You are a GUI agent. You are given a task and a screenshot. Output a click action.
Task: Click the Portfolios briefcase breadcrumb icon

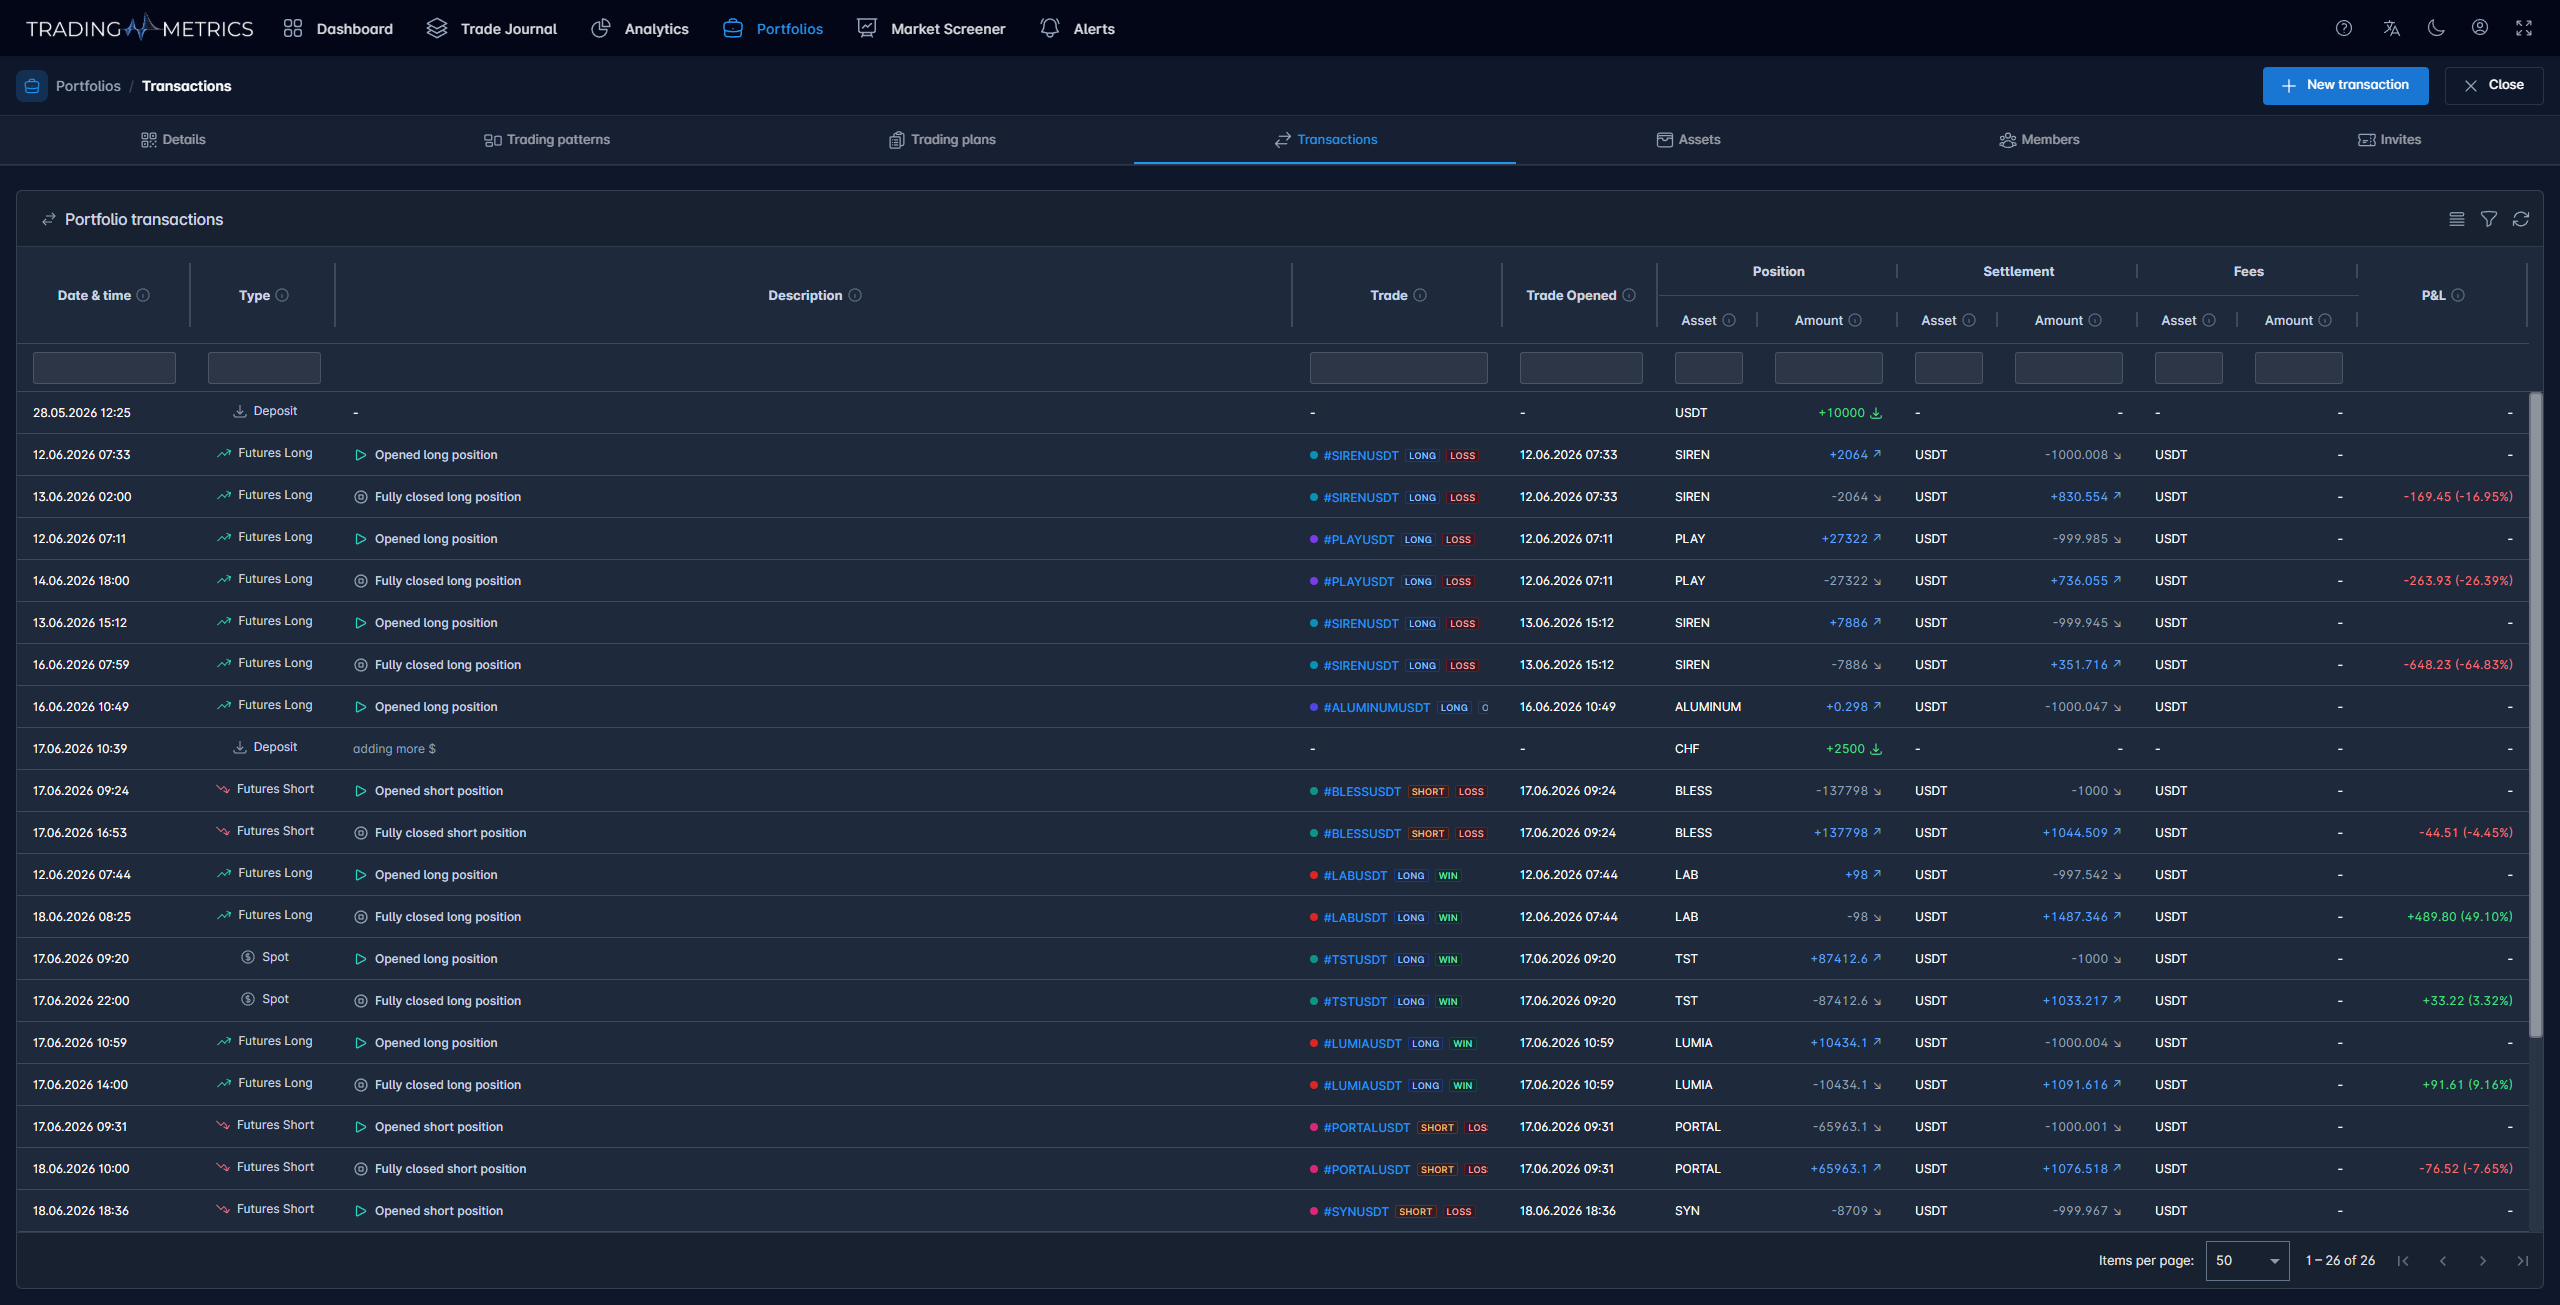(32, 86)
